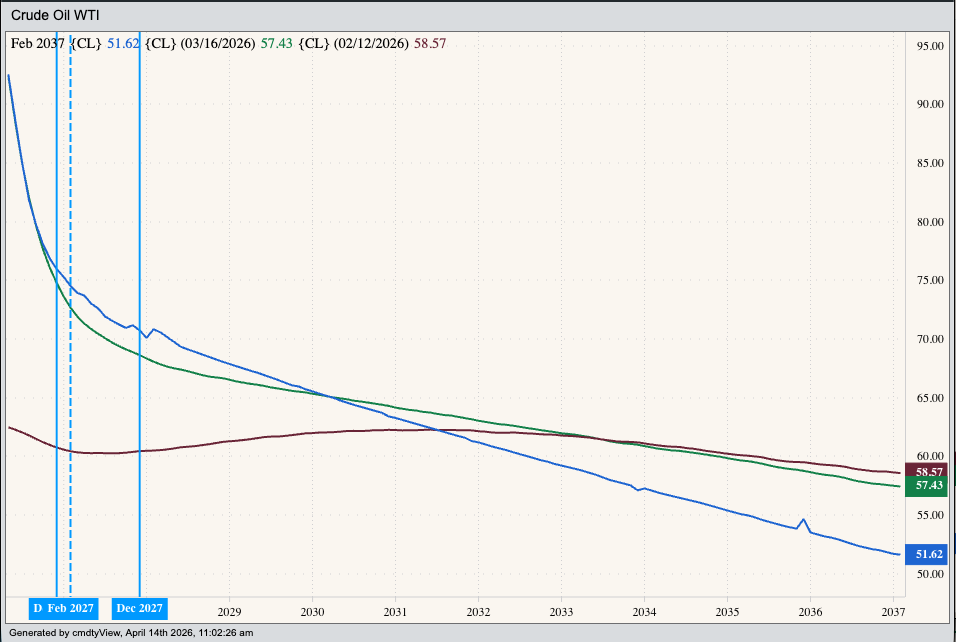This screenshot has width=956, height=642.
Task: Click the blue 51.62 value in legend
Action: pos(121,43)
